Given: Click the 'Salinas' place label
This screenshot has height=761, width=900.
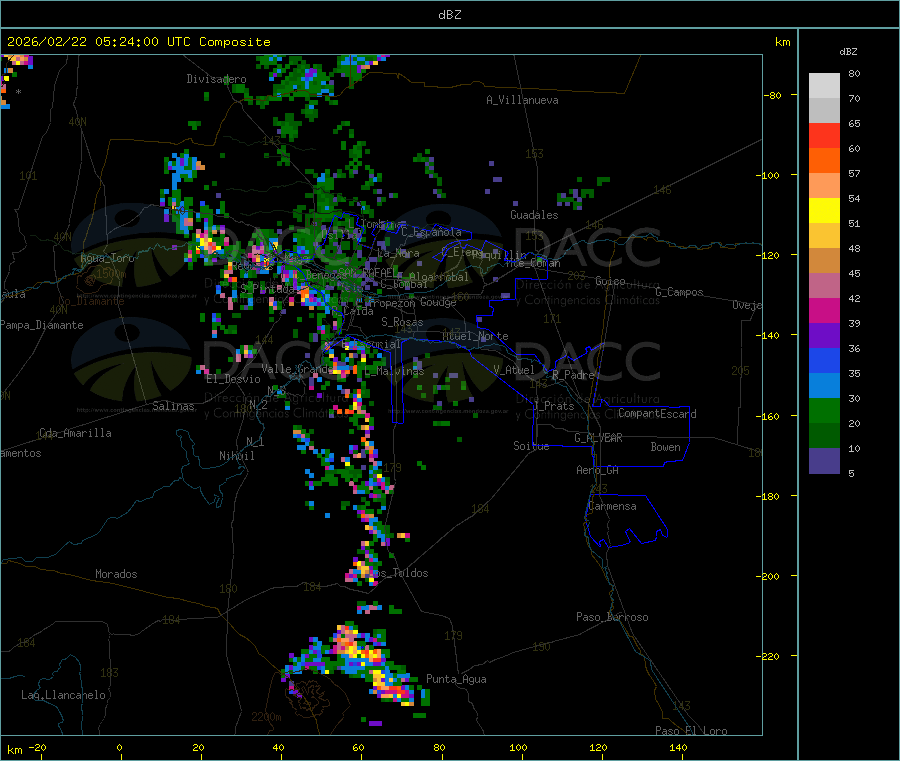Looking at the screenshot, I should tap(173, 406).
